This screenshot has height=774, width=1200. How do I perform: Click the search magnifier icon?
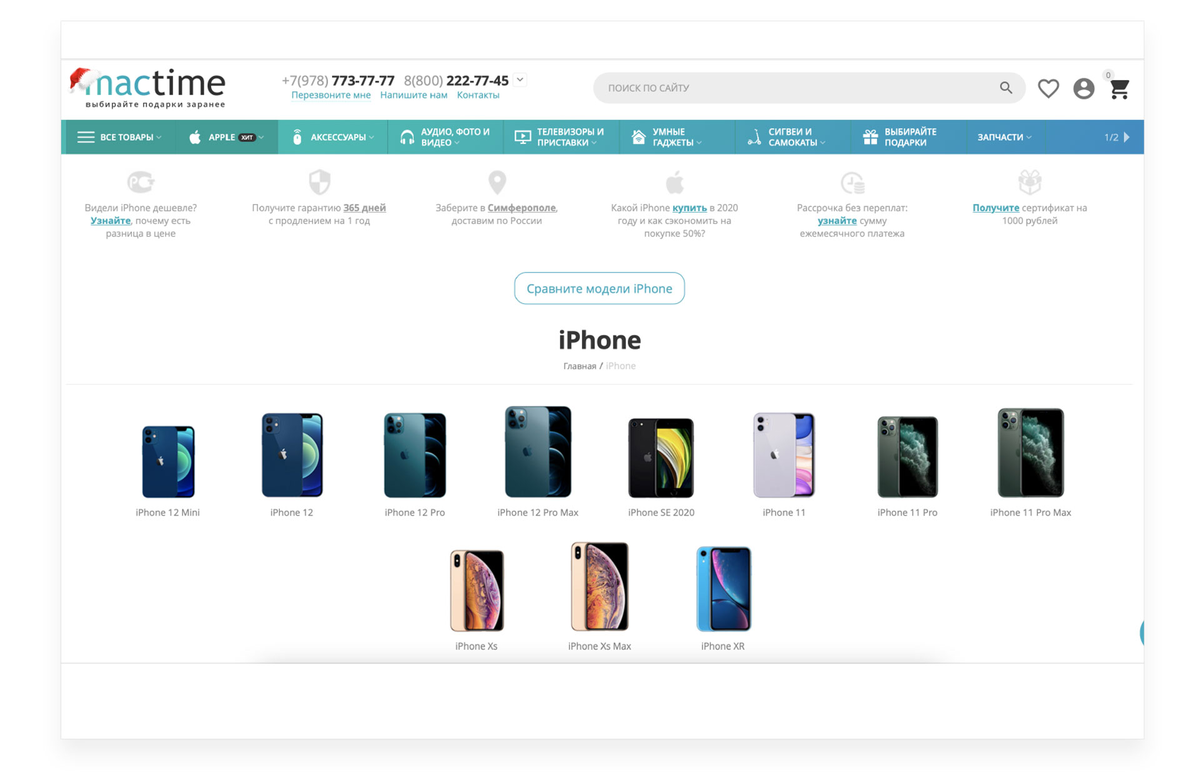pyautogui.click(x=1006, y=88)
